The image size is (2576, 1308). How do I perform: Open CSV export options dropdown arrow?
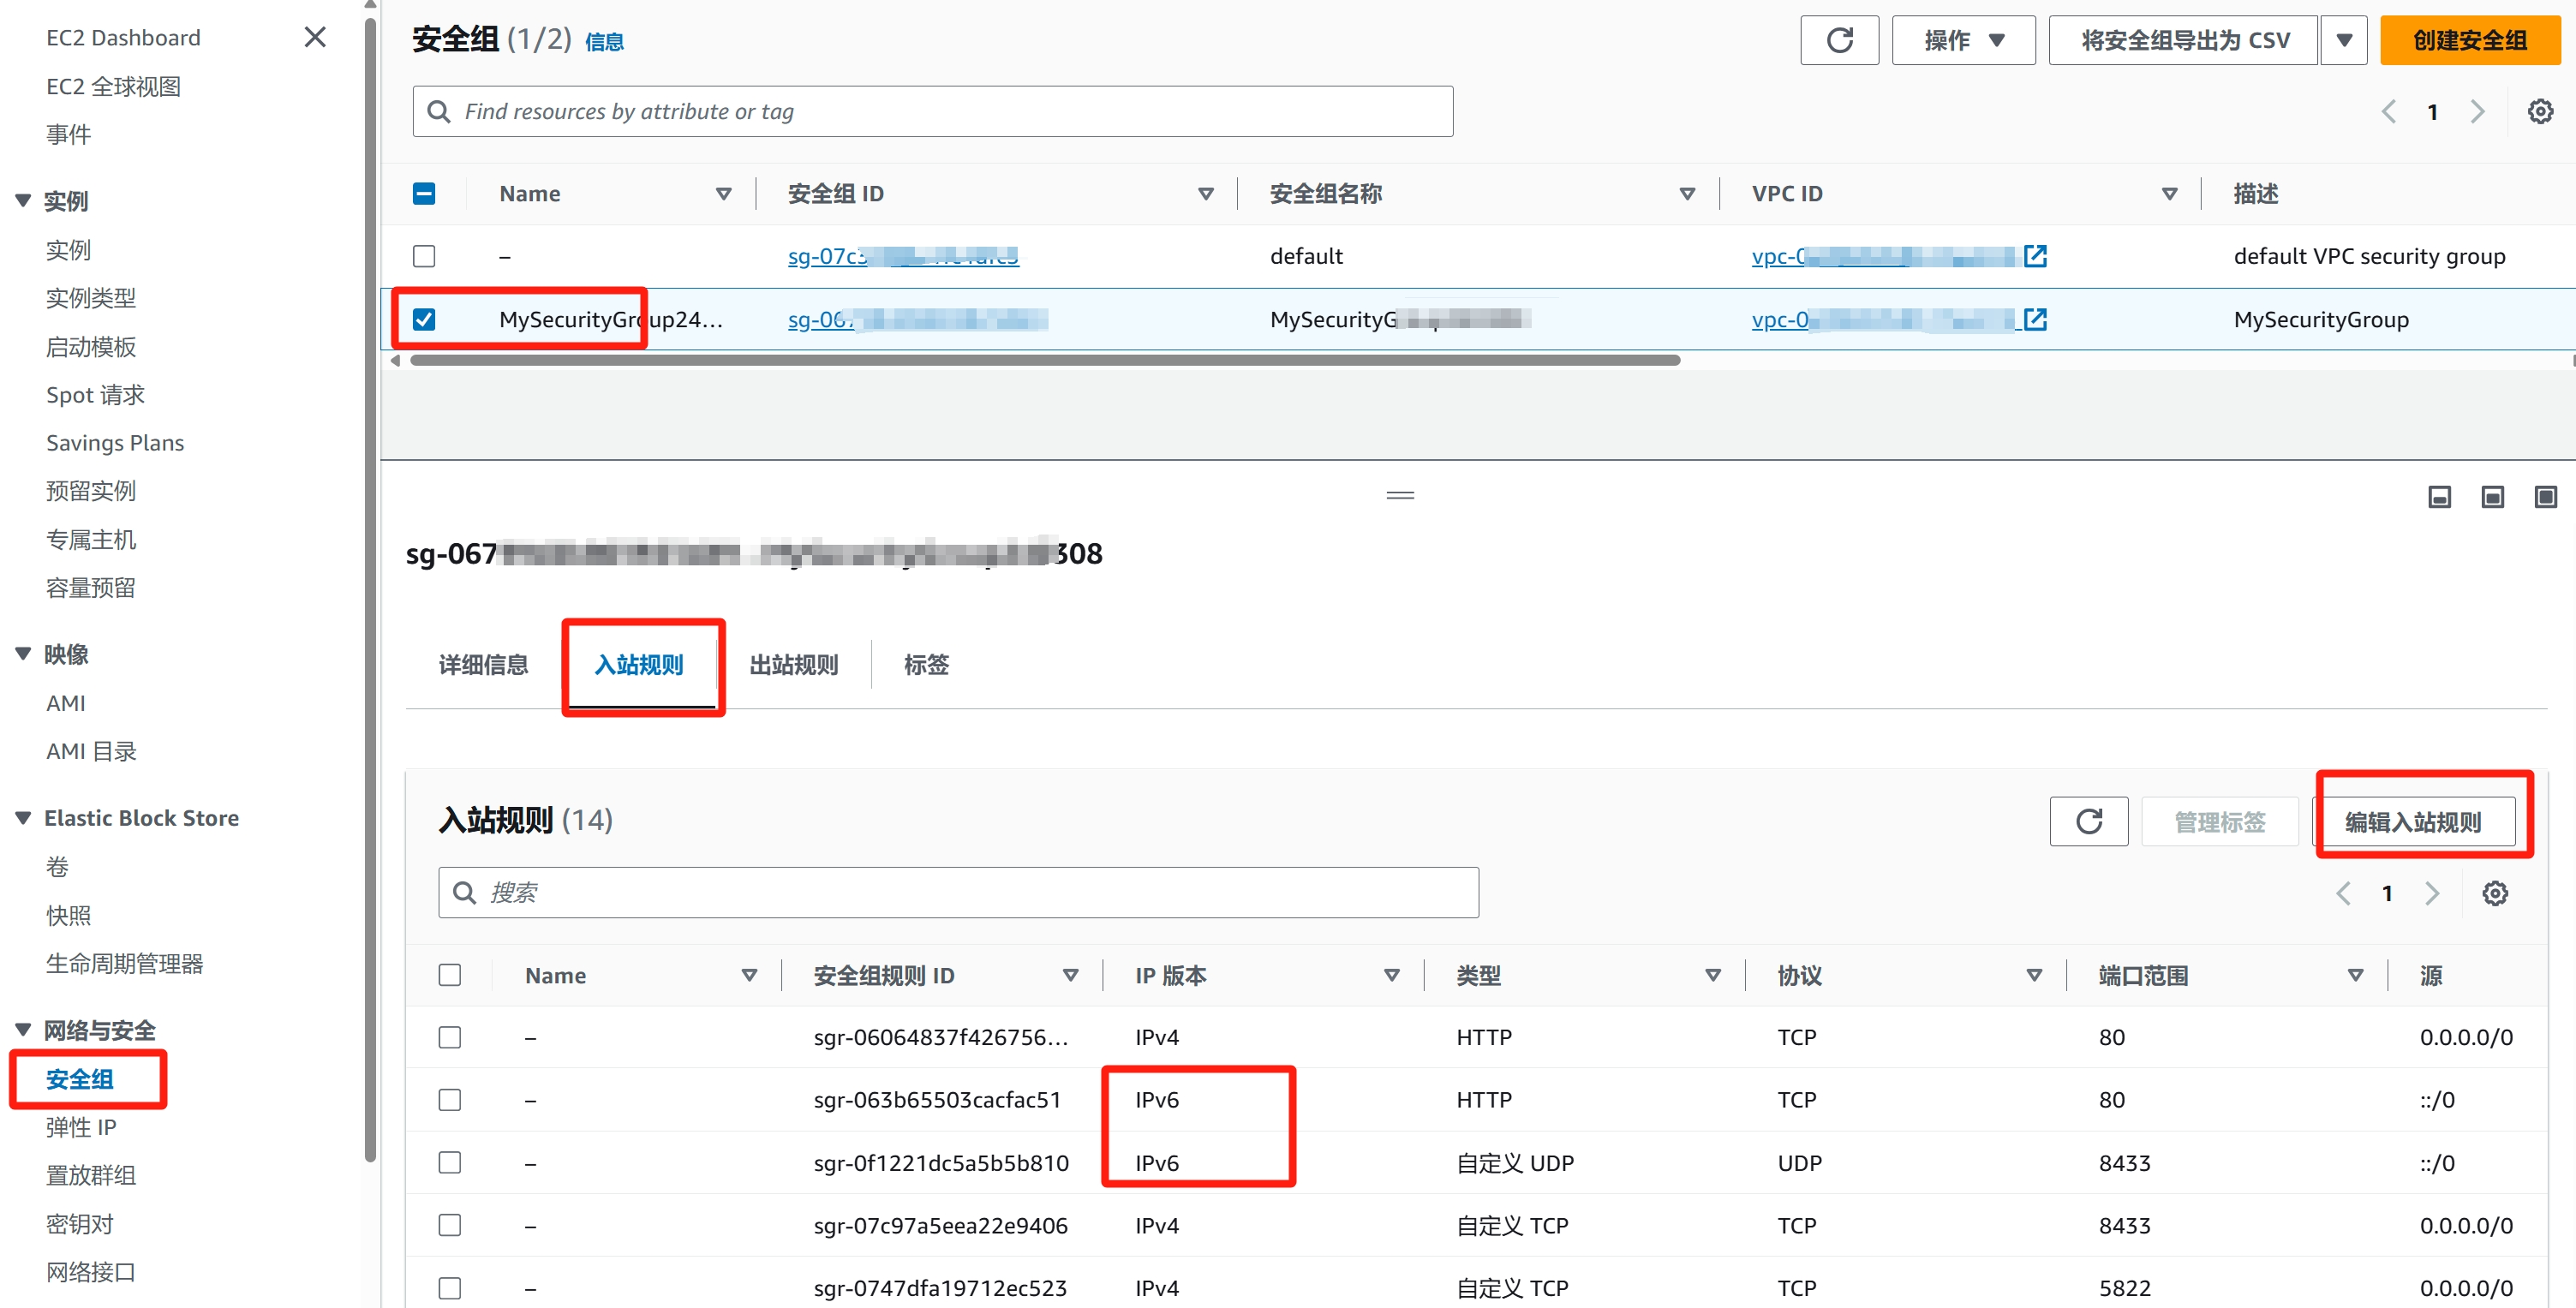pyautogui.click(x=2343, y=40)
